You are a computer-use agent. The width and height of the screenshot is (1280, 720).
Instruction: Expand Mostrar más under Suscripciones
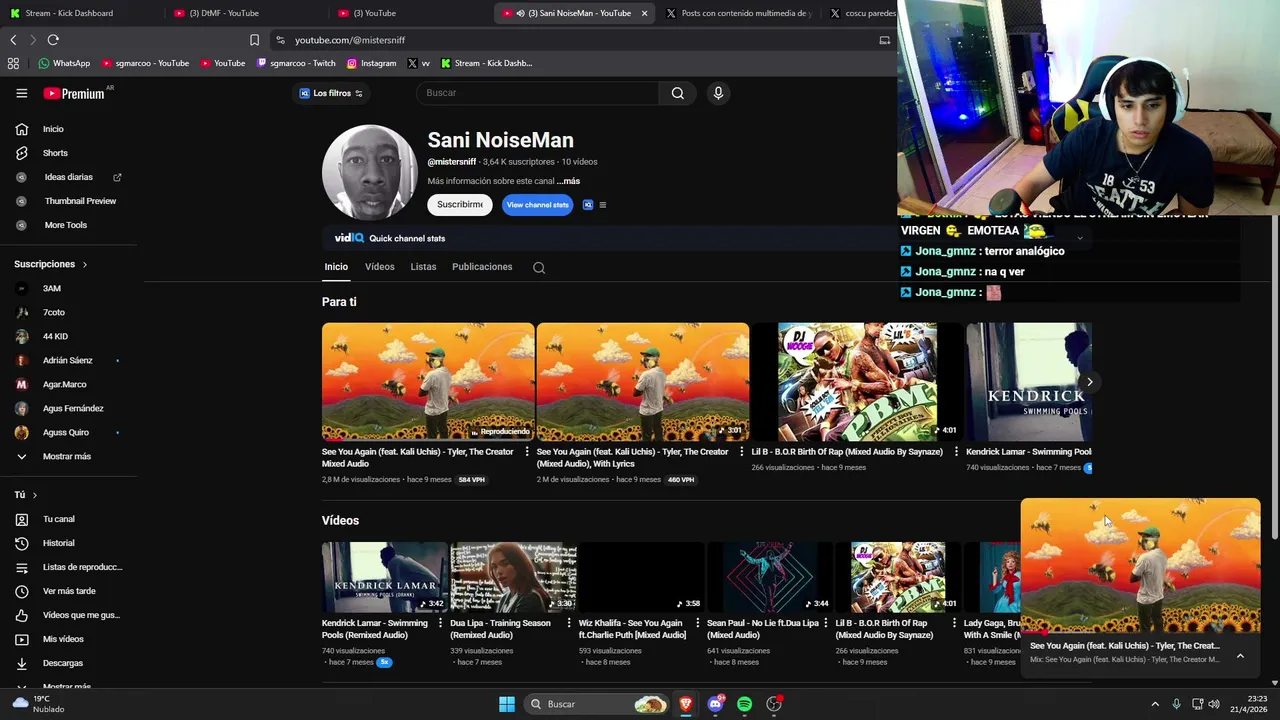[x=66, y=456]
